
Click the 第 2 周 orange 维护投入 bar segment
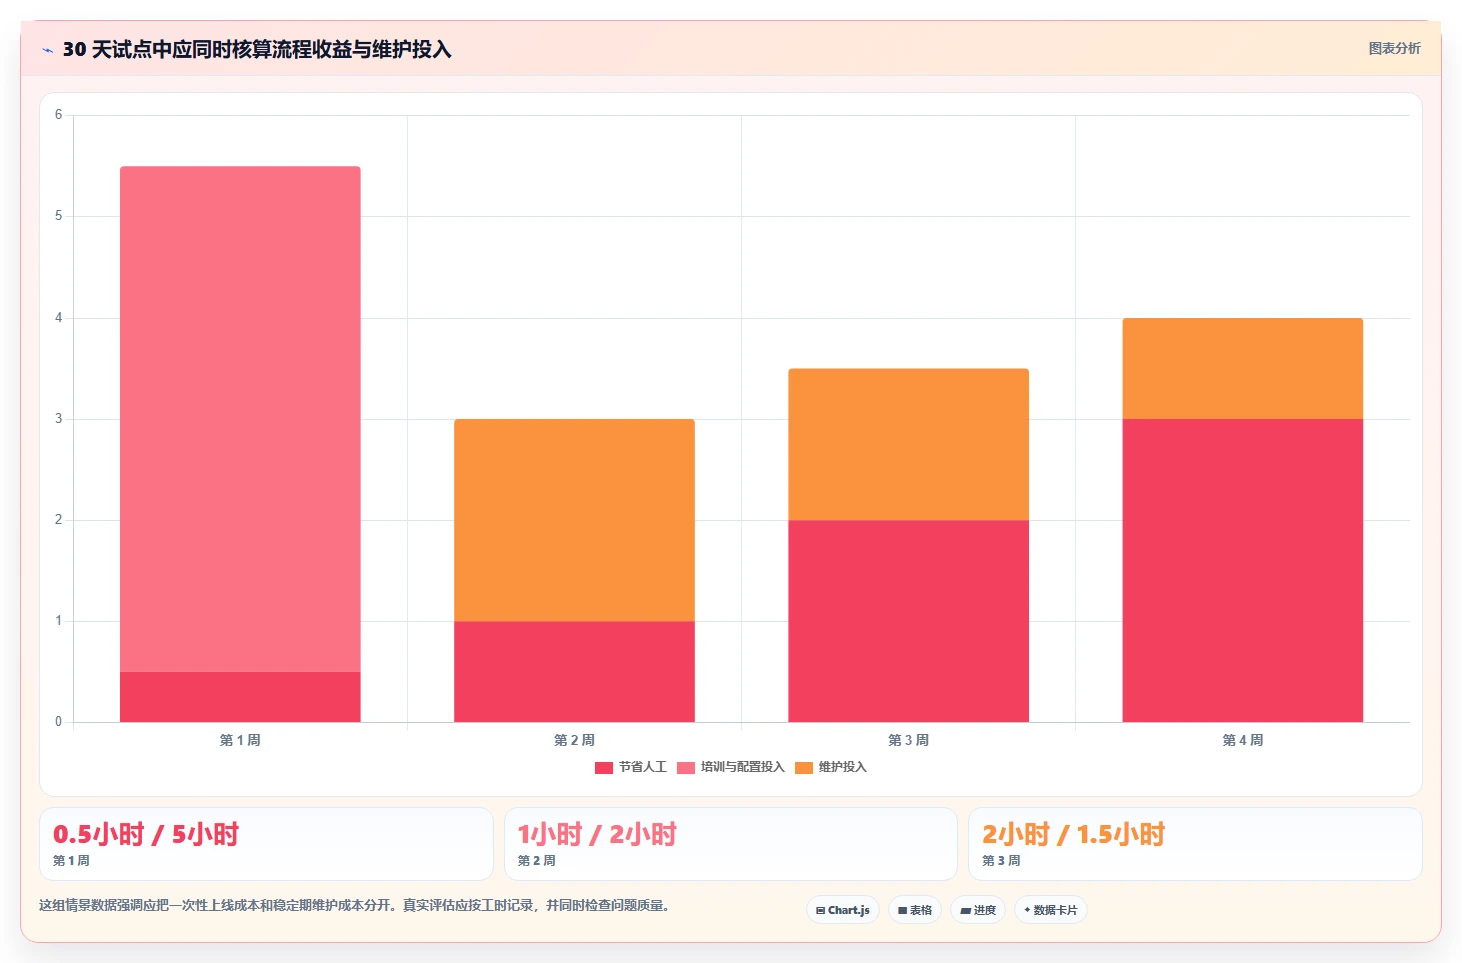point(574,520)
